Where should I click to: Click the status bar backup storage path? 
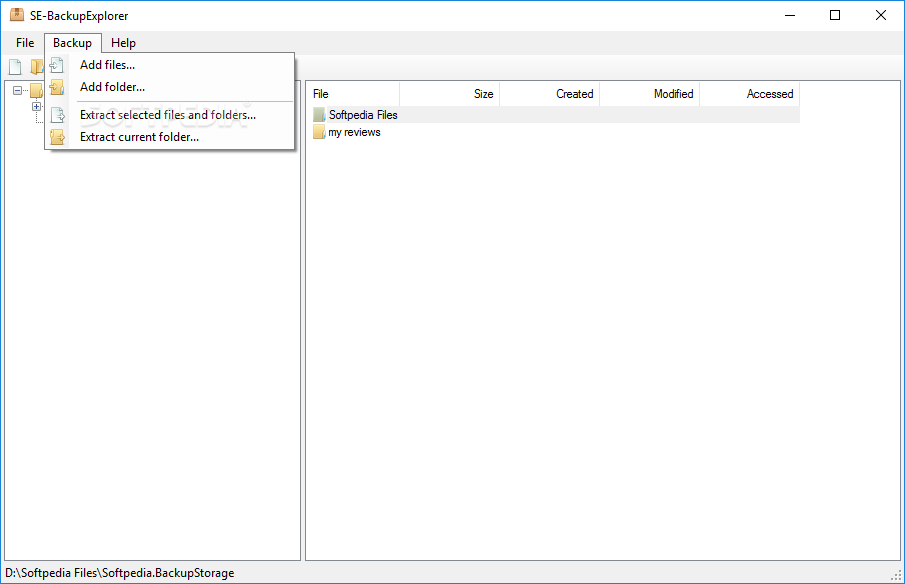[119, 573]
